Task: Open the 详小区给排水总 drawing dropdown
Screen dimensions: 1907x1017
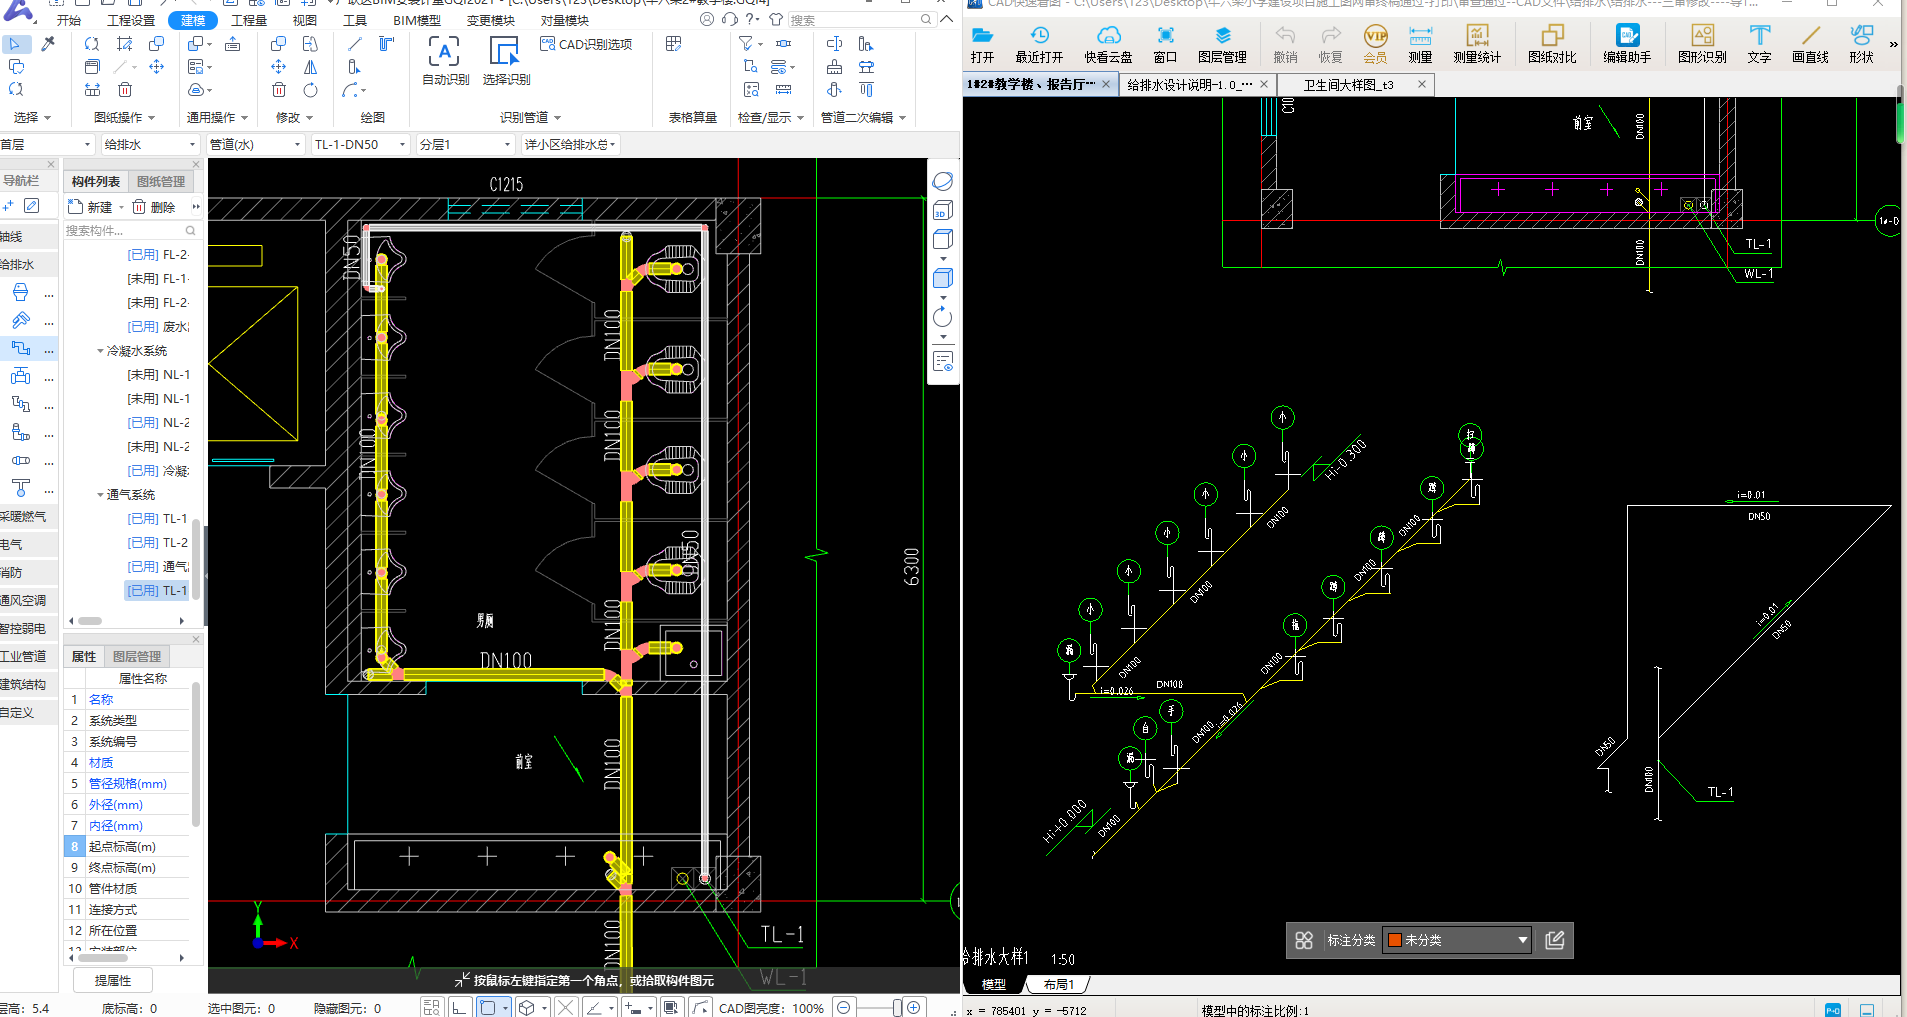Action: [x=569, y=144]
